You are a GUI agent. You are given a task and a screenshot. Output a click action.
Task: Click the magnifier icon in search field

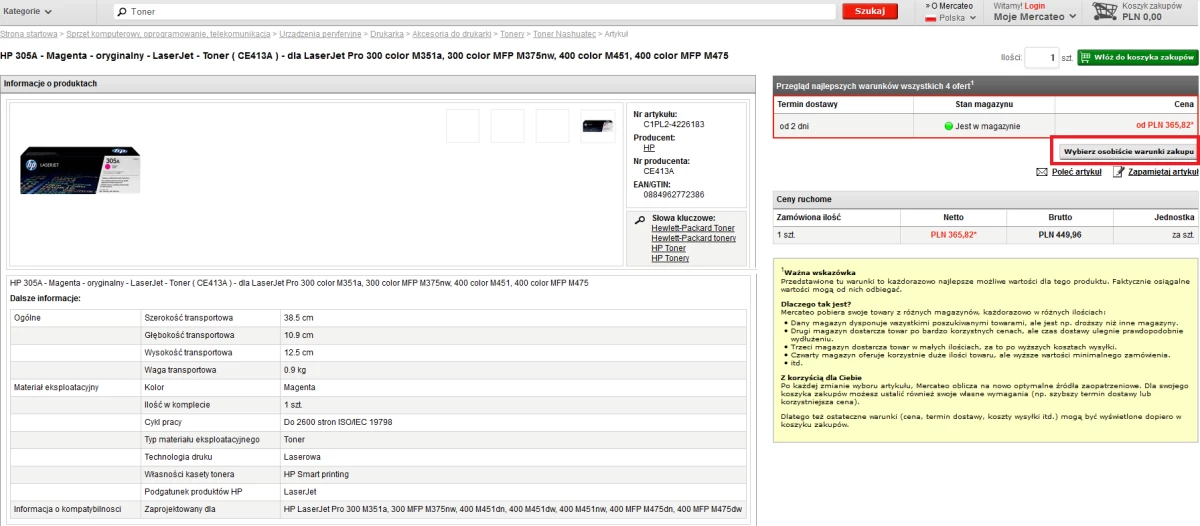[122, 12]
